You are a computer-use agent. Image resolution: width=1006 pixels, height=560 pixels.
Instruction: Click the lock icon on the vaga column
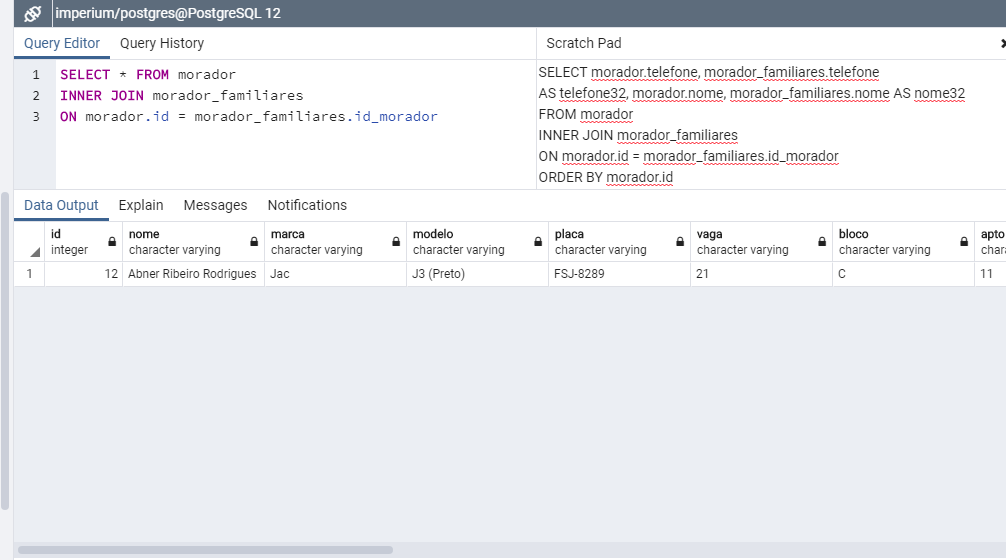coord(822,242)
